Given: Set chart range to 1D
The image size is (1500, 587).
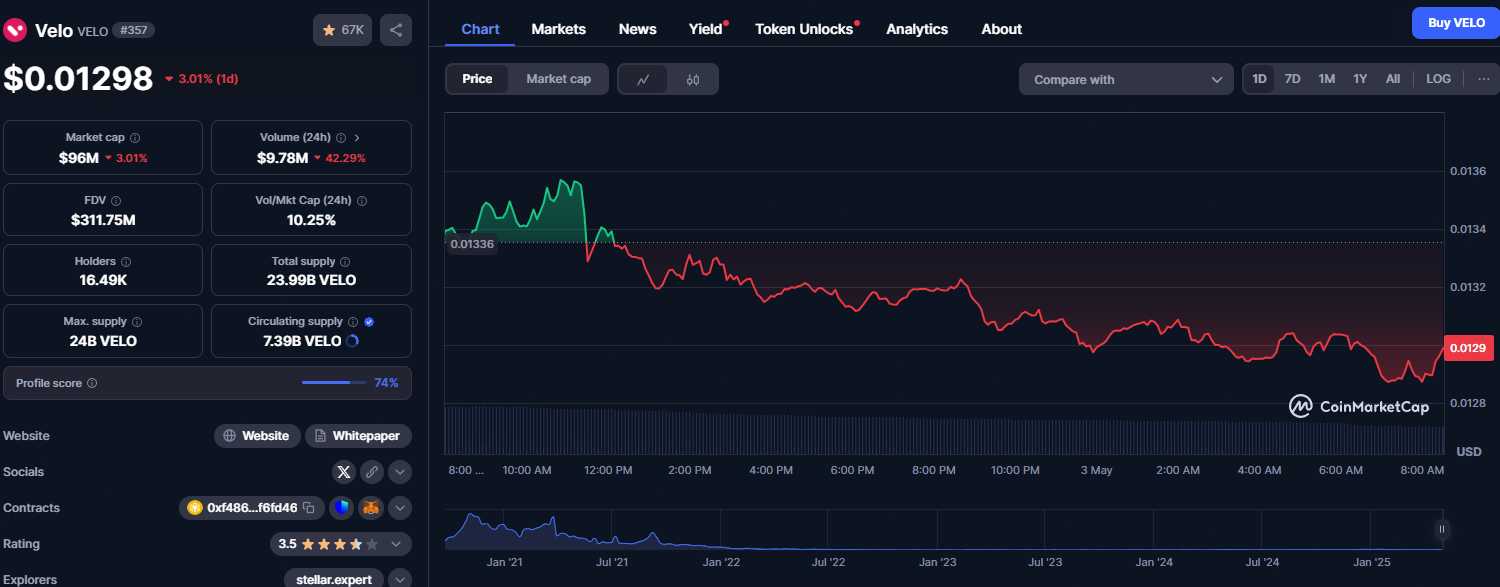Looking at the screenshot, I should (x=1260, y=79).
